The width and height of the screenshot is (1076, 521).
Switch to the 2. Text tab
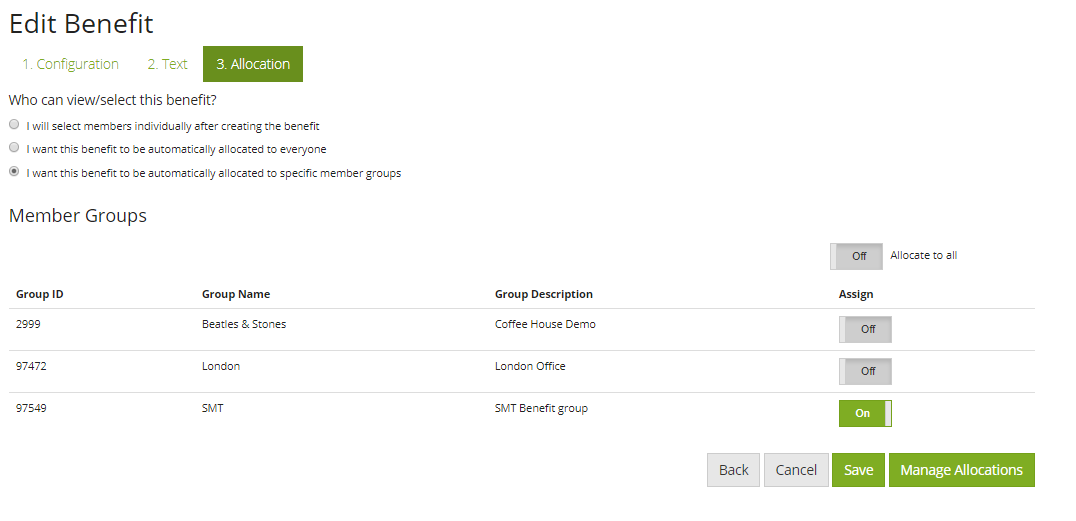167,64
